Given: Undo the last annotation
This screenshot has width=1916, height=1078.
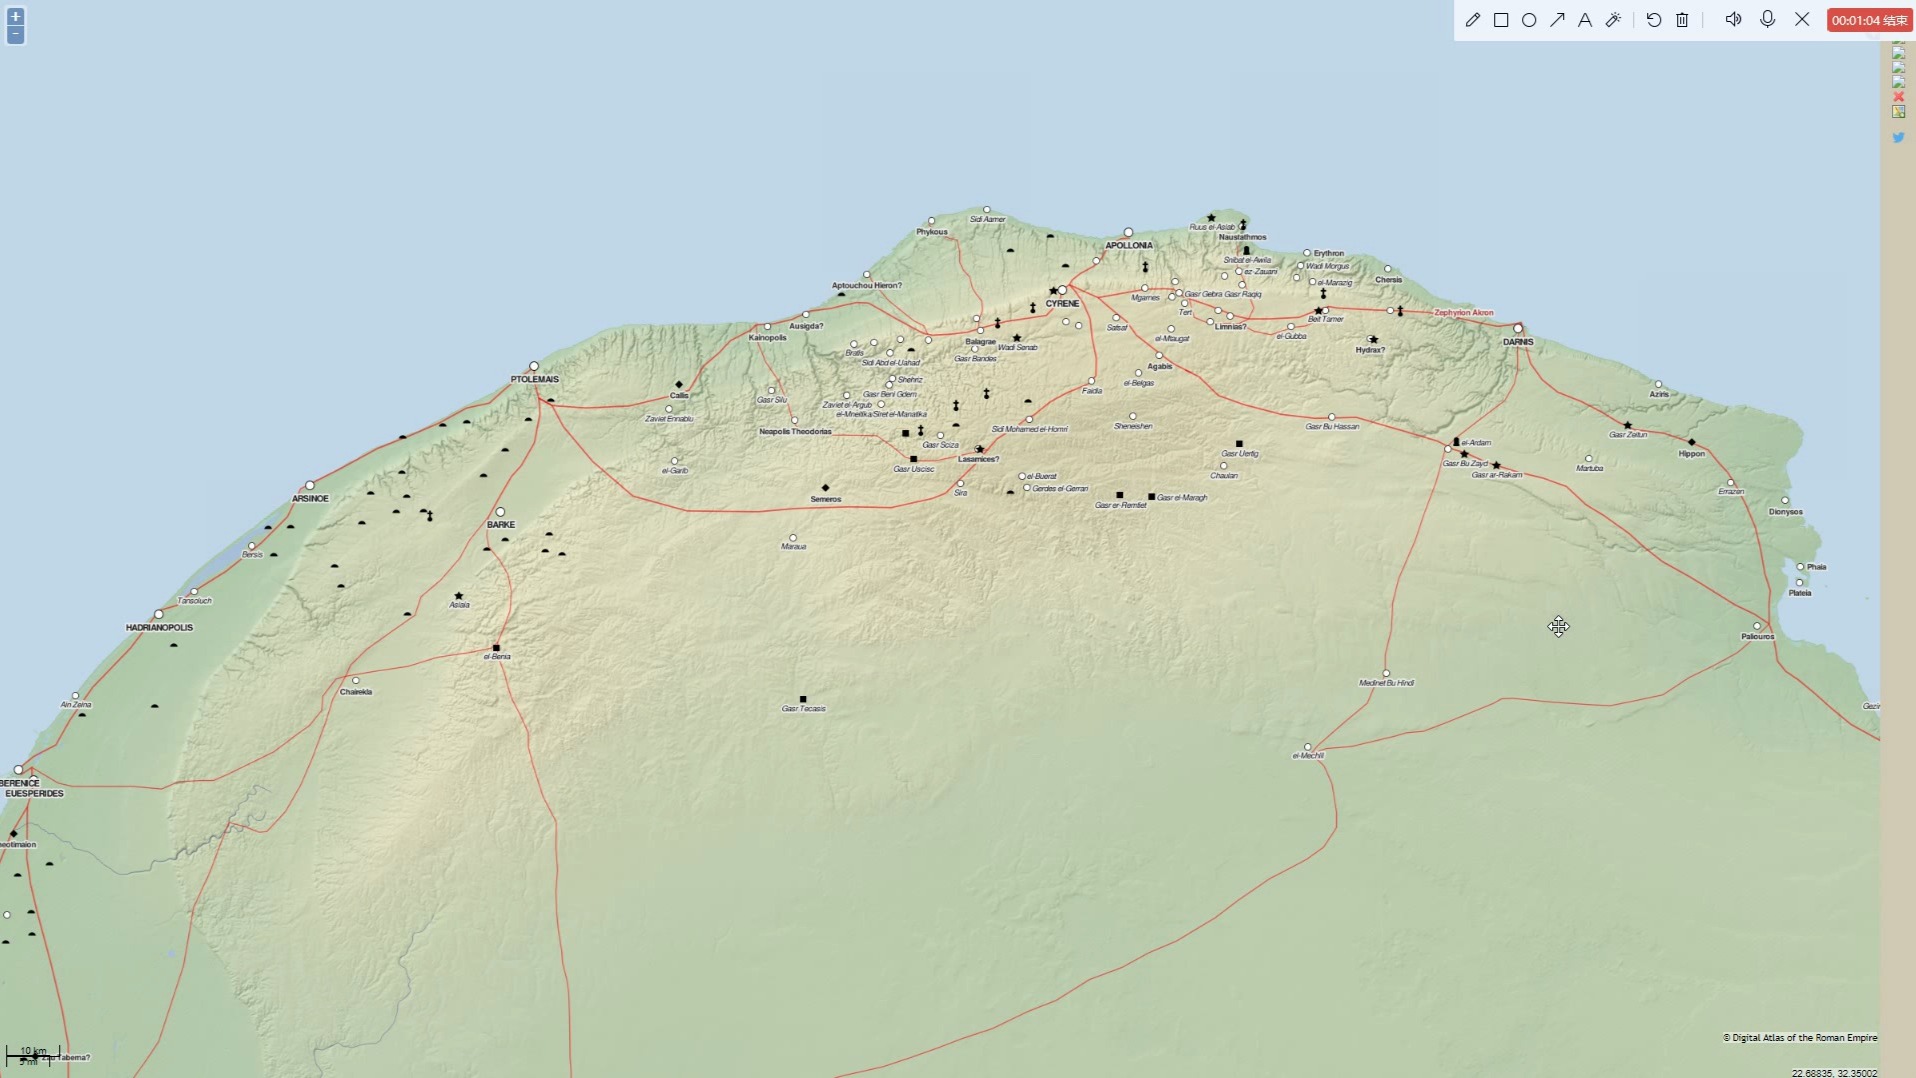Looking at the screenshot, I should tap(1654, 20).
